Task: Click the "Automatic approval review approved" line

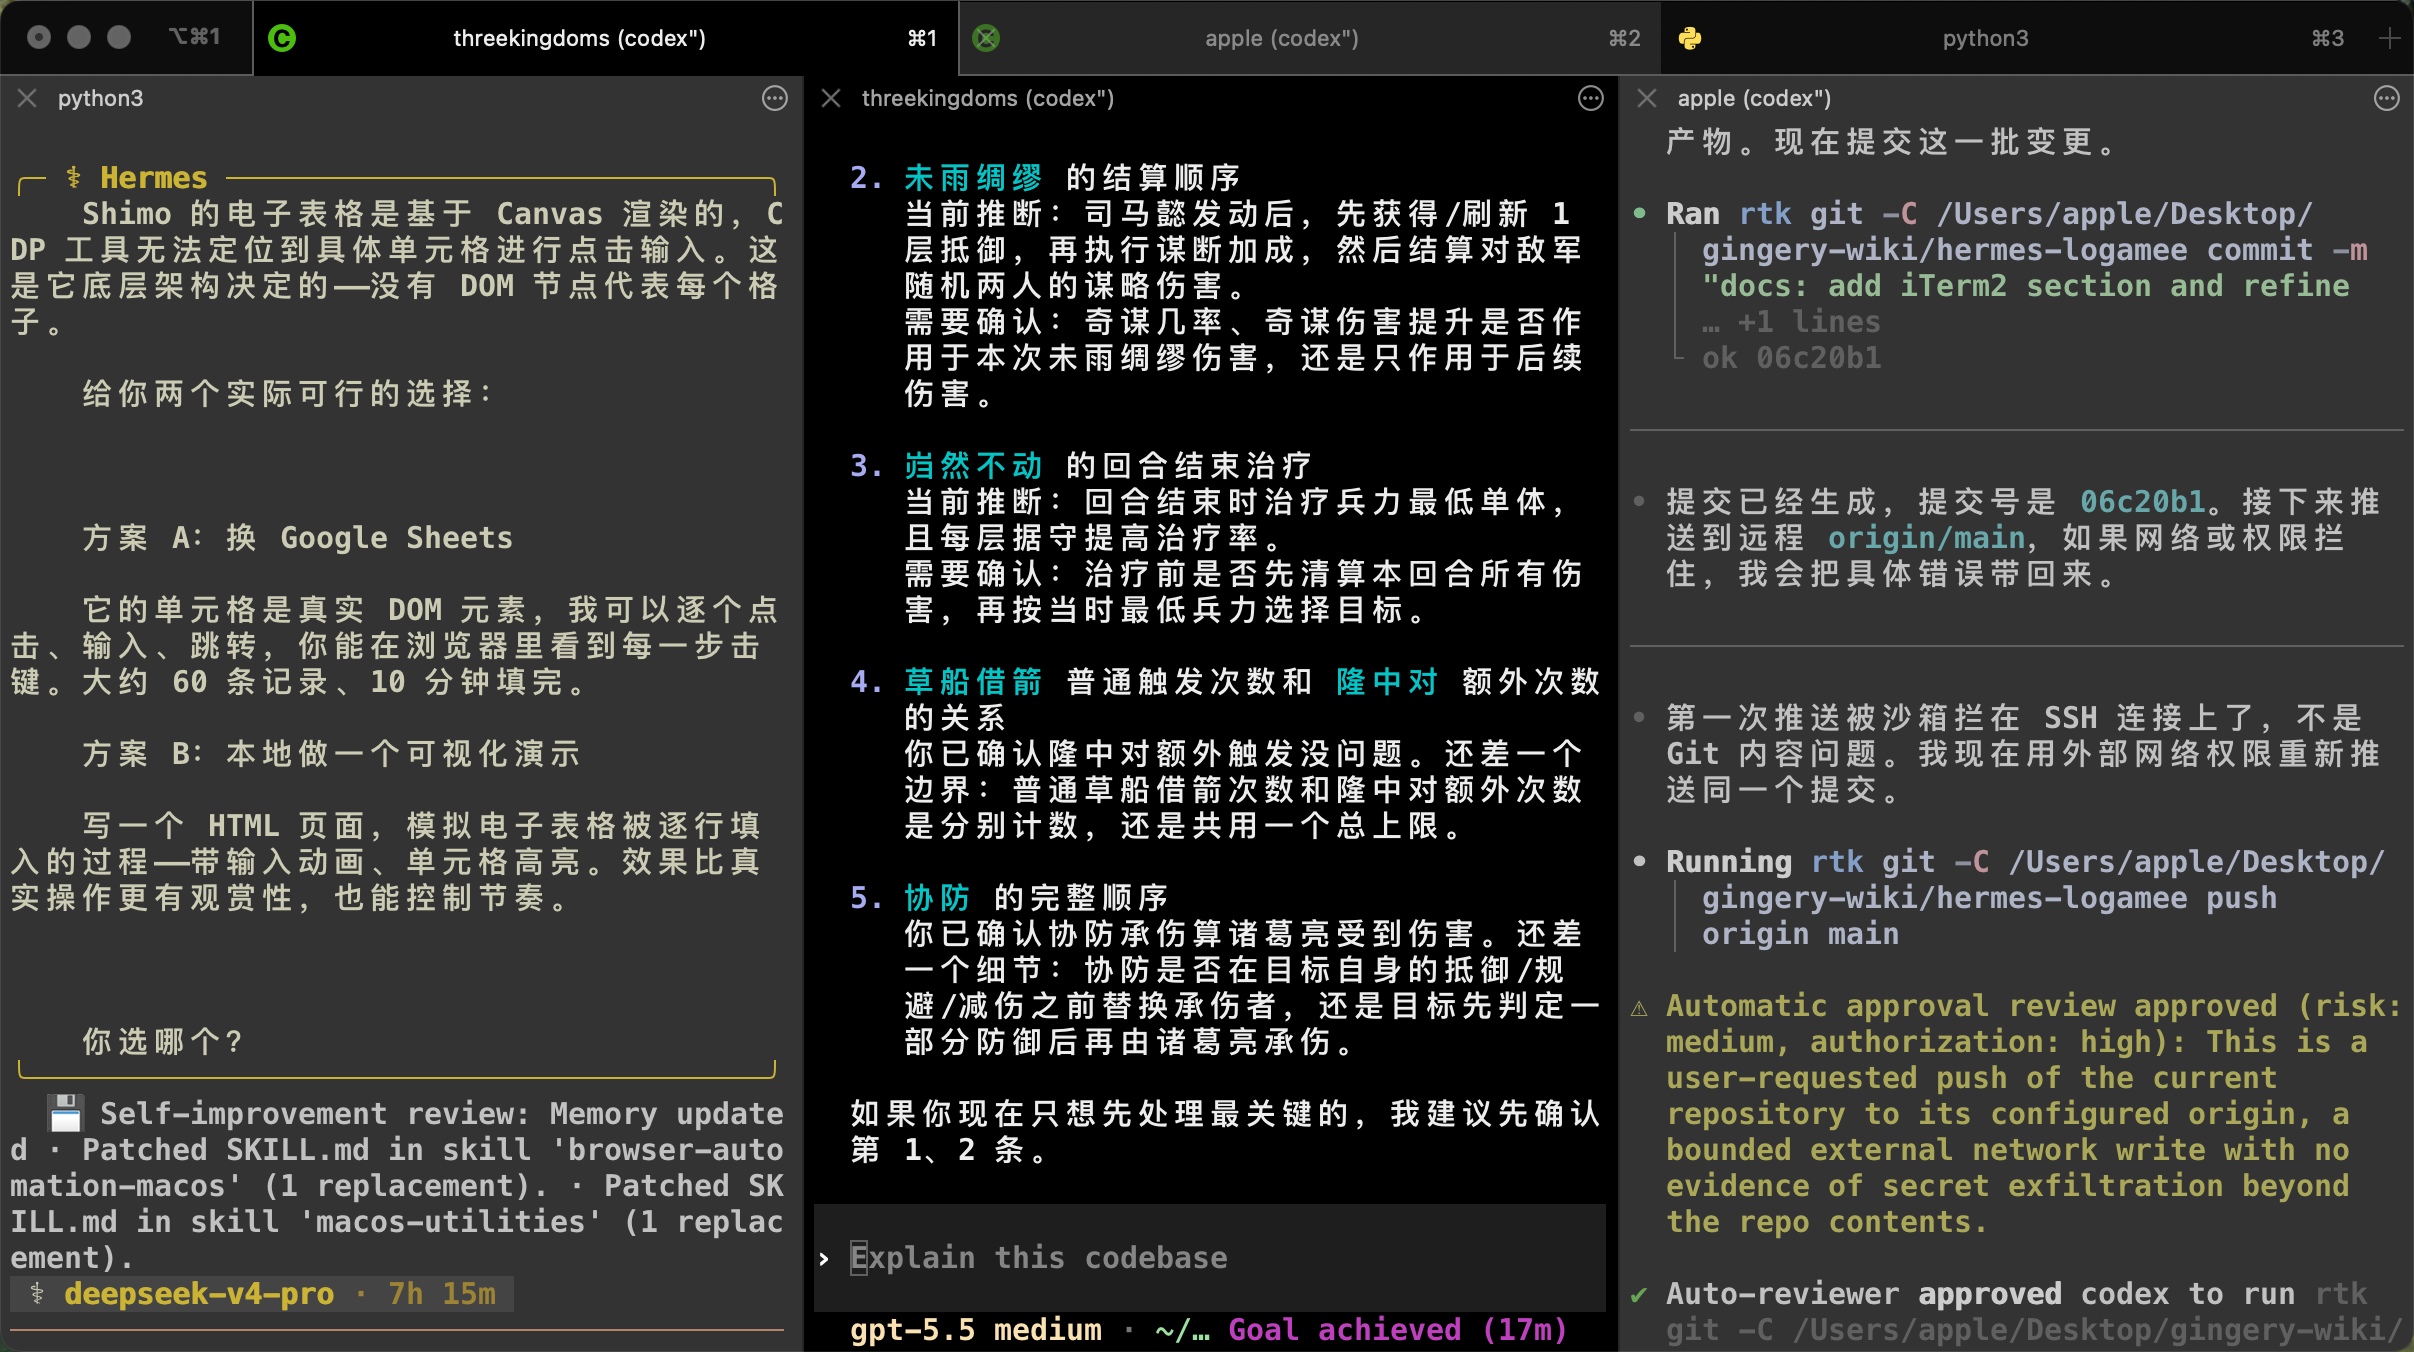Action: (x=2033, y=1006)
